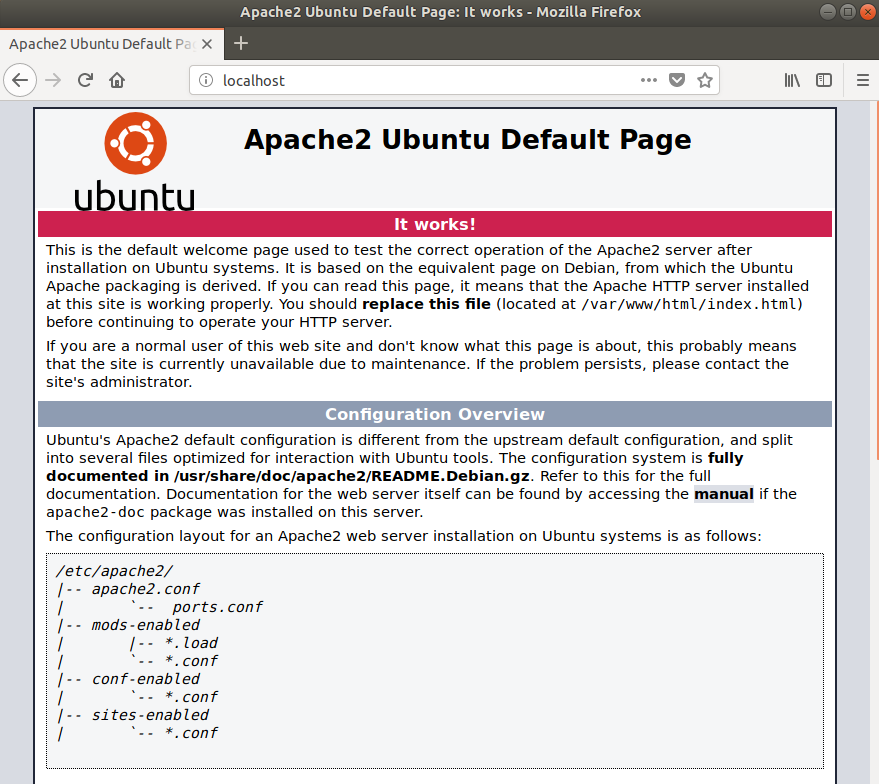Click the Apache2 Ubuntu Default Page heading
Screen dimensions: 879x784
click(x=468, y=139)
